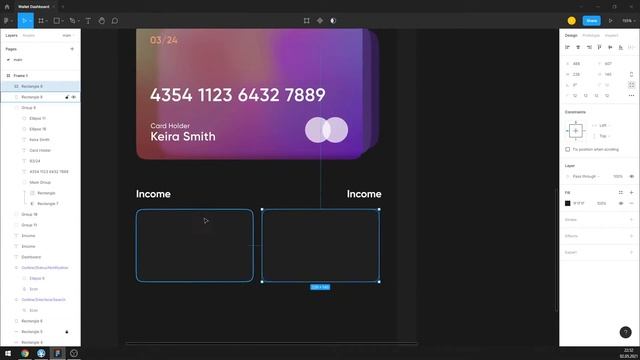Select the Hand tool

[x=102, y=21]
